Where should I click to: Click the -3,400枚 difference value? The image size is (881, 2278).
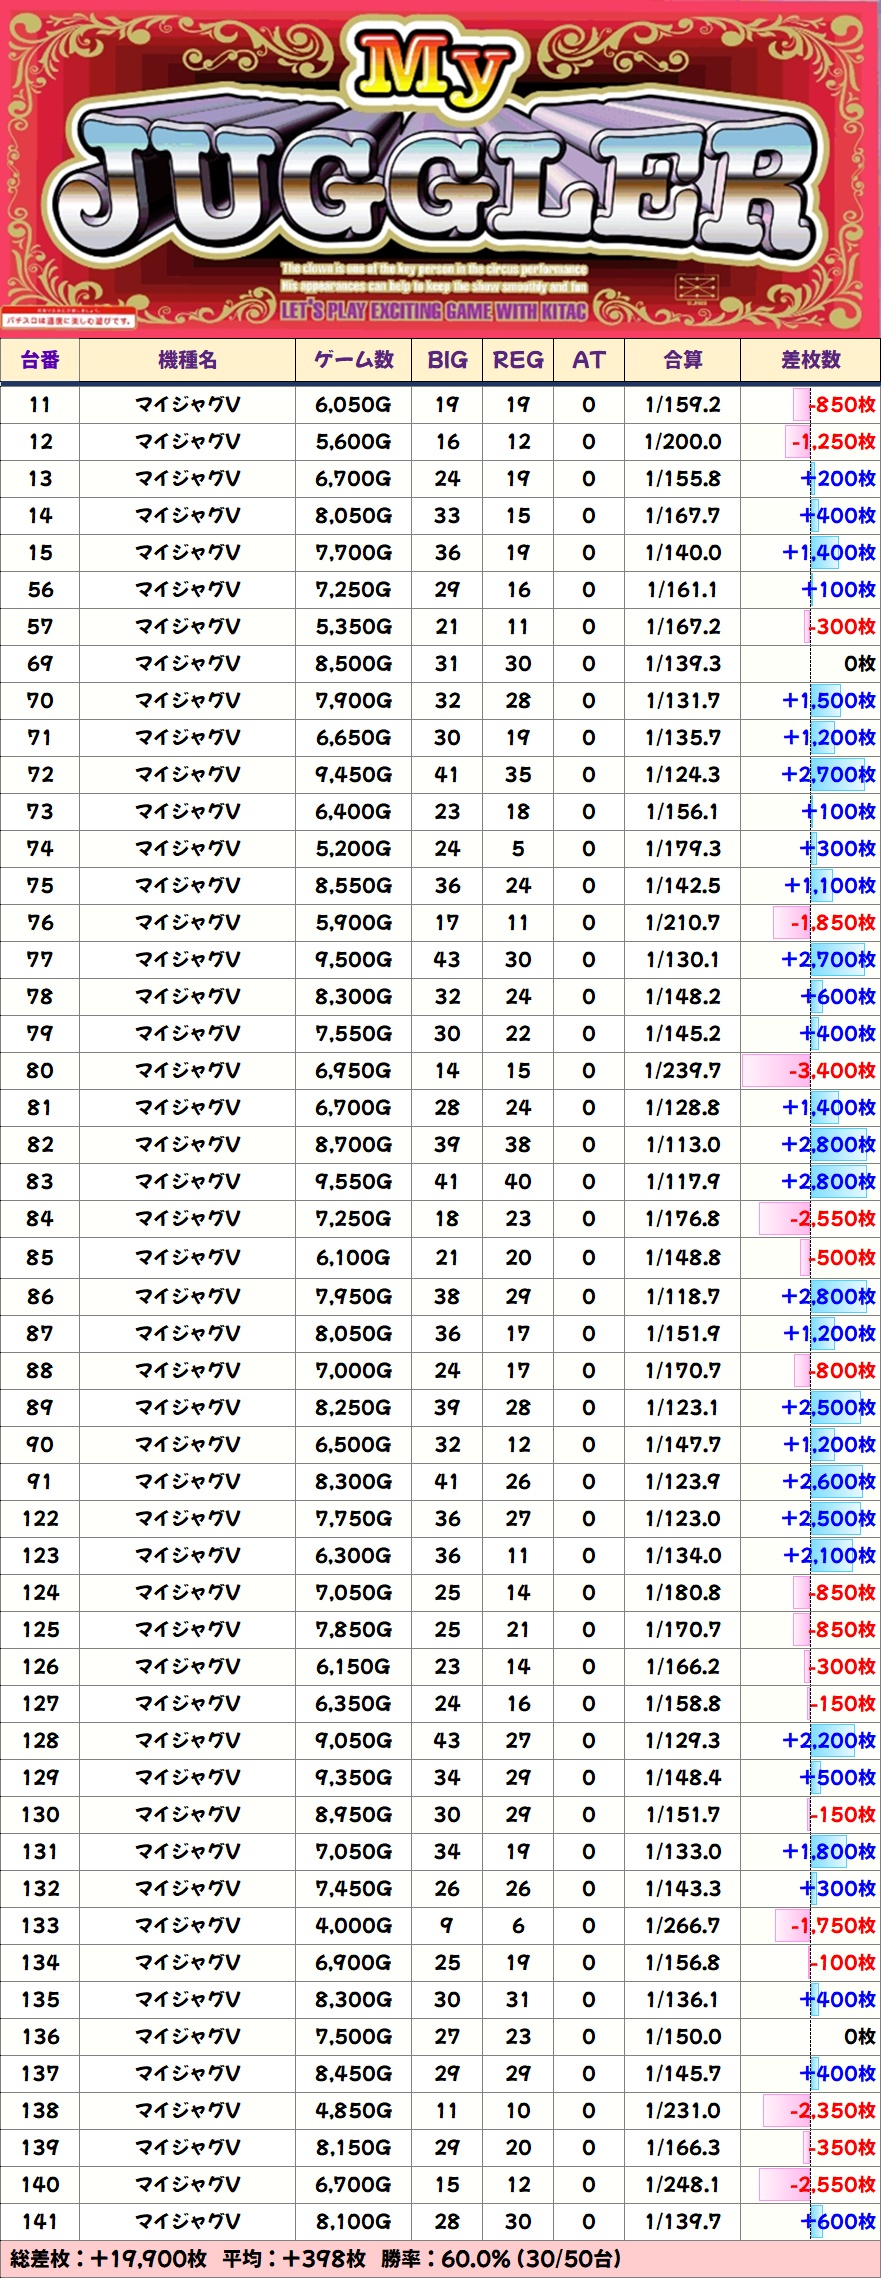pos(832,1071)
